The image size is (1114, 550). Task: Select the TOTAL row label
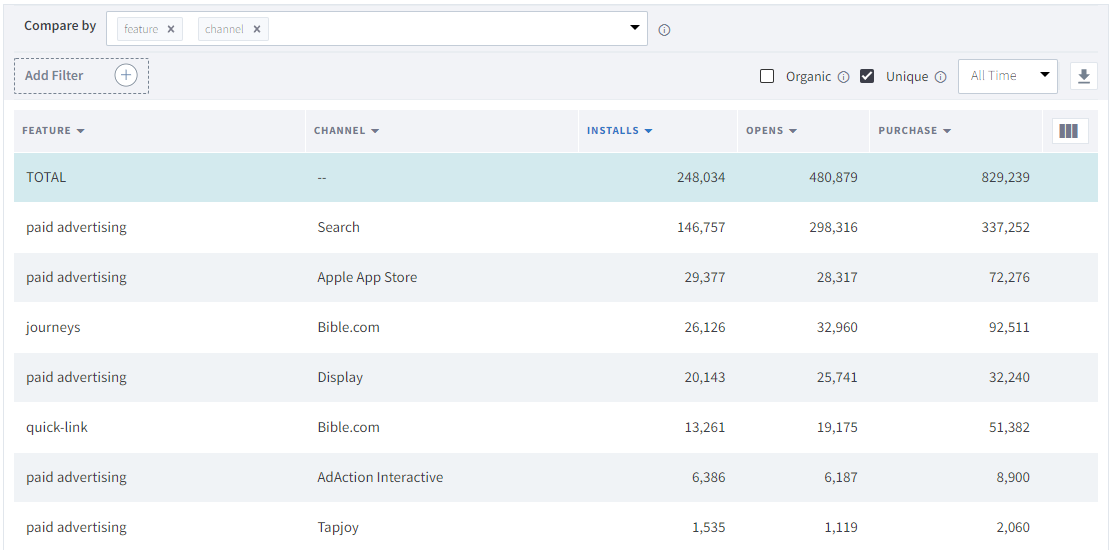click(46, 177)
